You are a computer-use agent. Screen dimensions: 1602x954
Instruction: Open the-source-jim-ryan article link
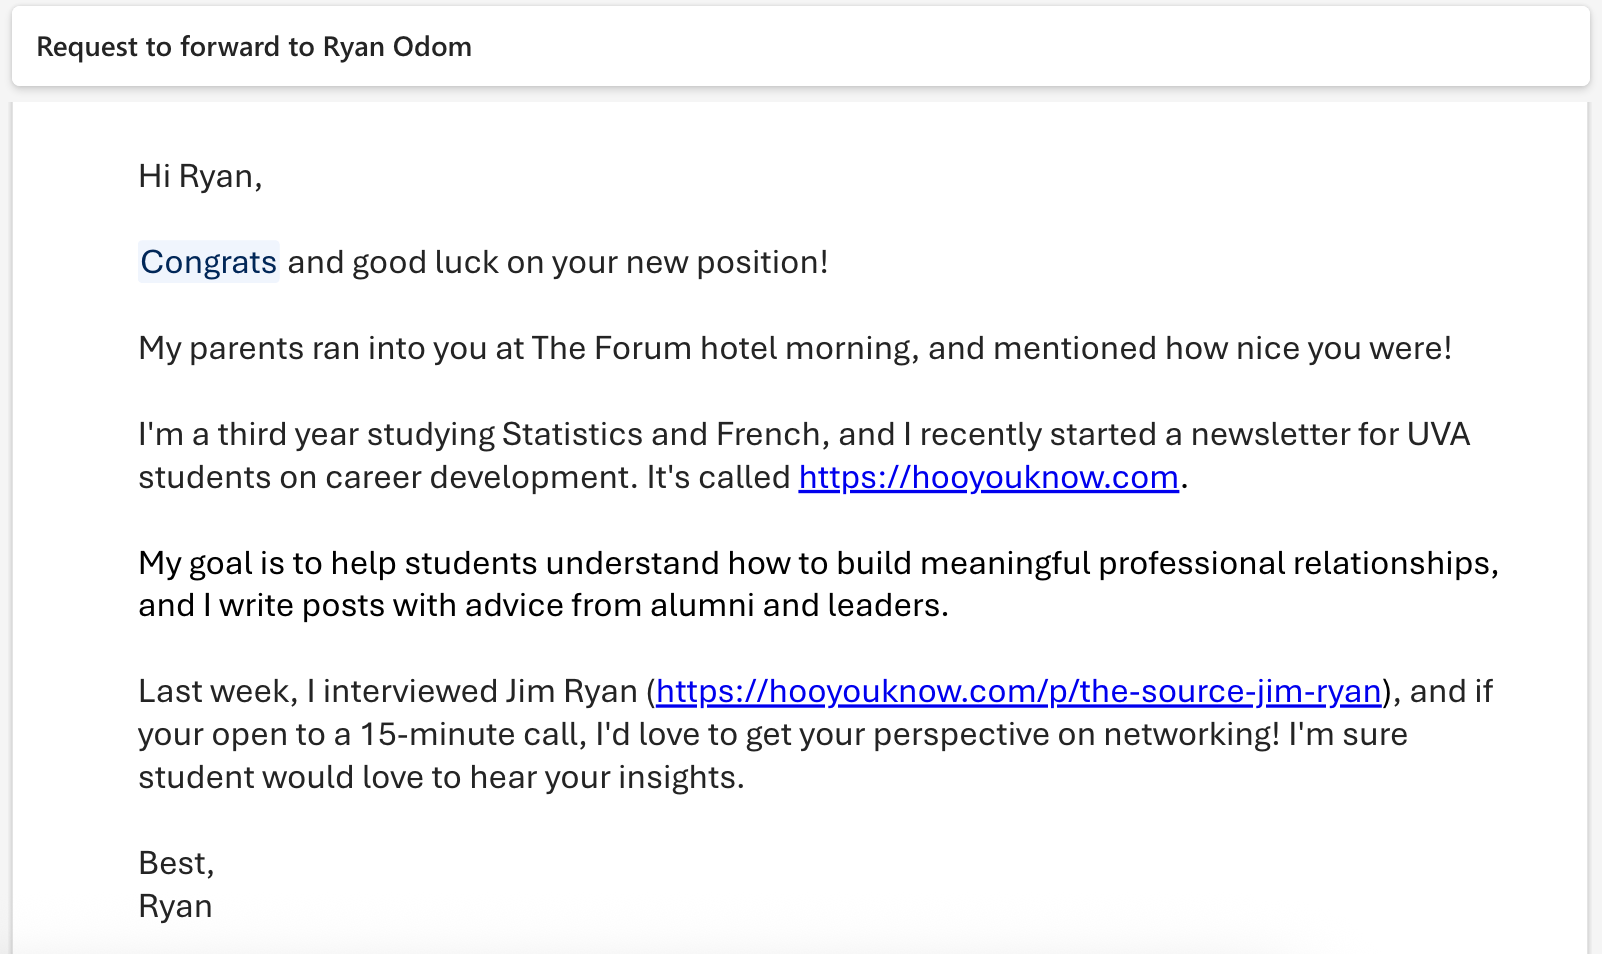click(x=1018, y=691)
